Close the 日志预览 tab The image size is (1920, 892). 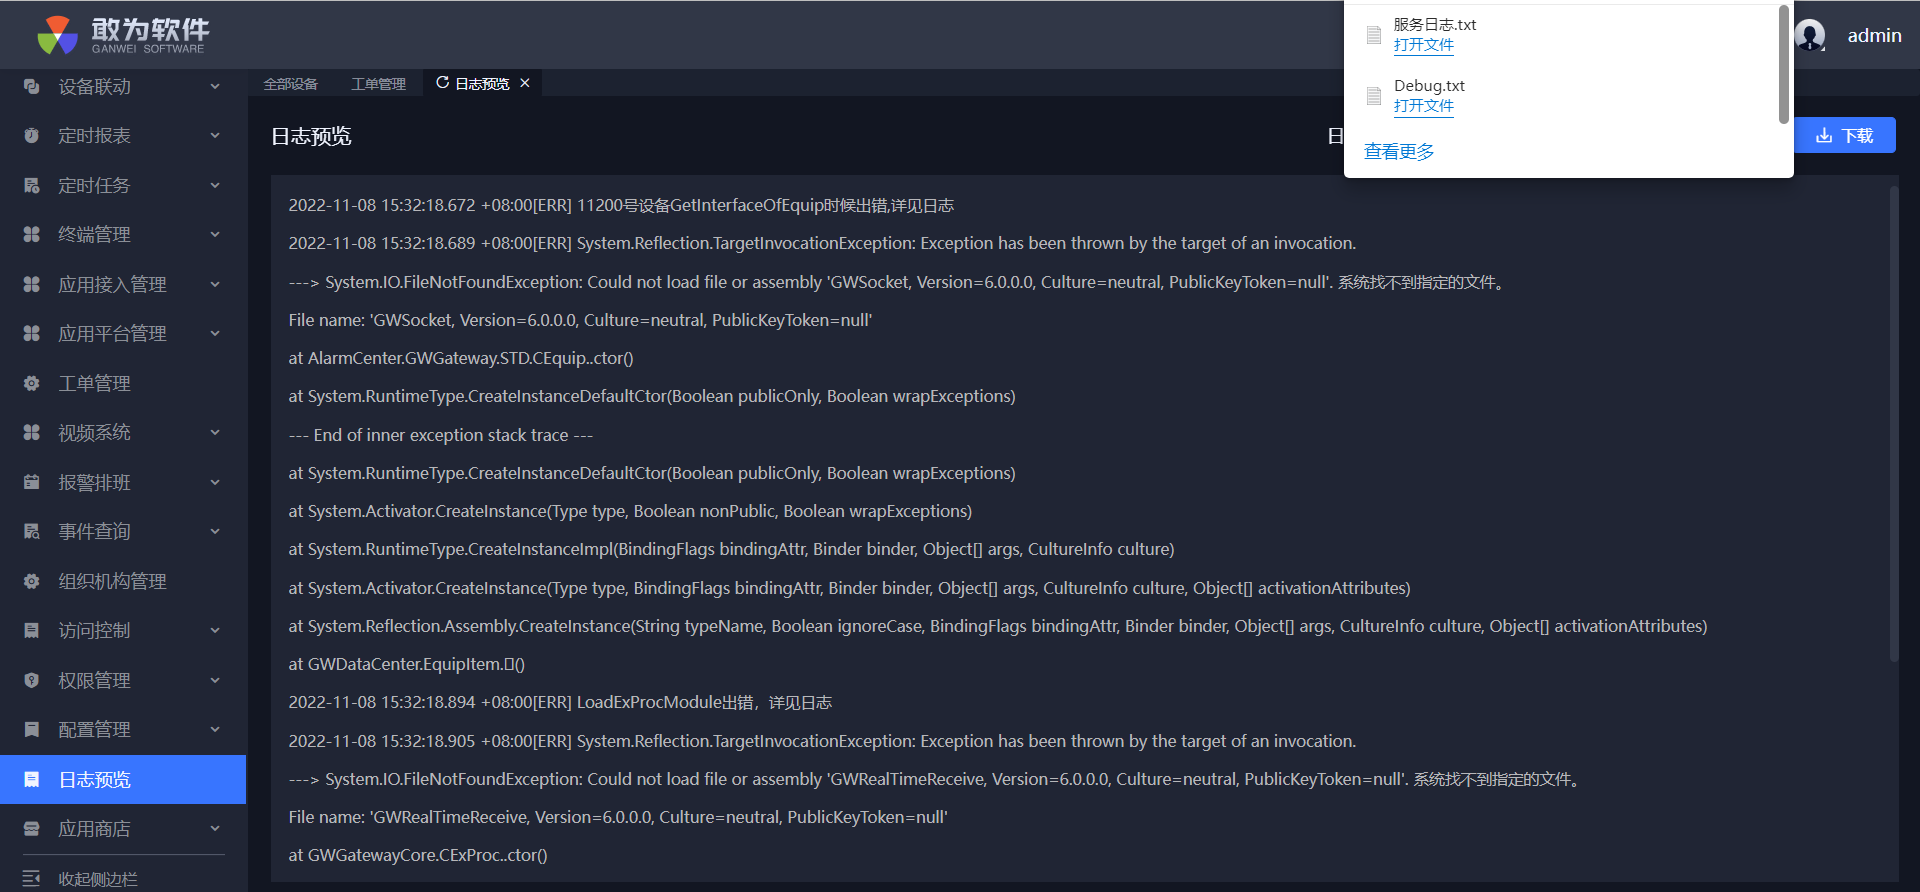pyautogui.click(x=525, y=83)
